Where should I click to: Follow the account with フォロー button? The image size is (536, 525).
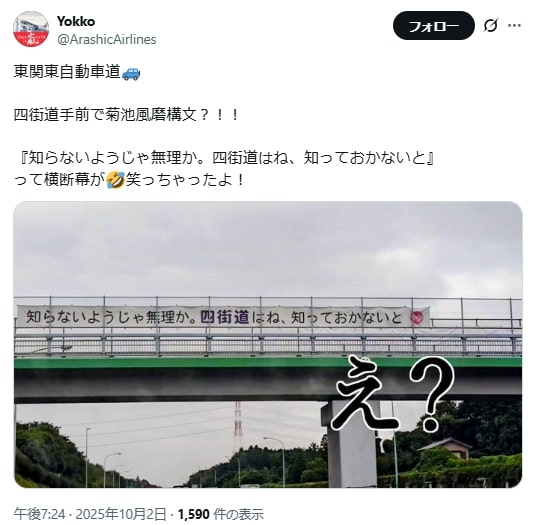tap(433, 26)
